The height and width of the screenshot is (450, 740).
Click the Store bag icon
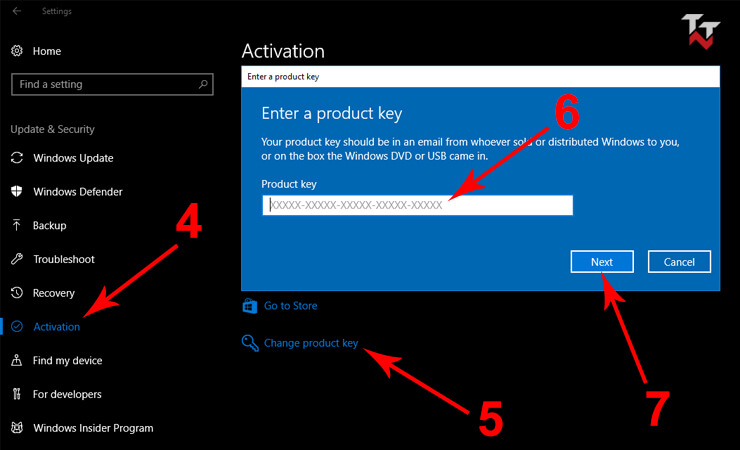pyautogui.click(x=250, y=306)
